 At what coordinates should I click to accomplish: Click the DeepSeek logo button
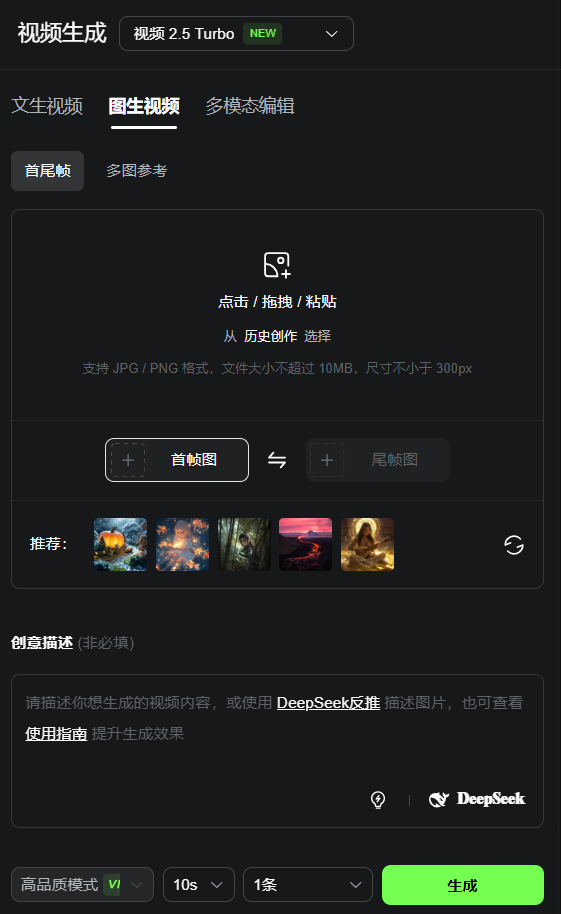click(477, 799)
